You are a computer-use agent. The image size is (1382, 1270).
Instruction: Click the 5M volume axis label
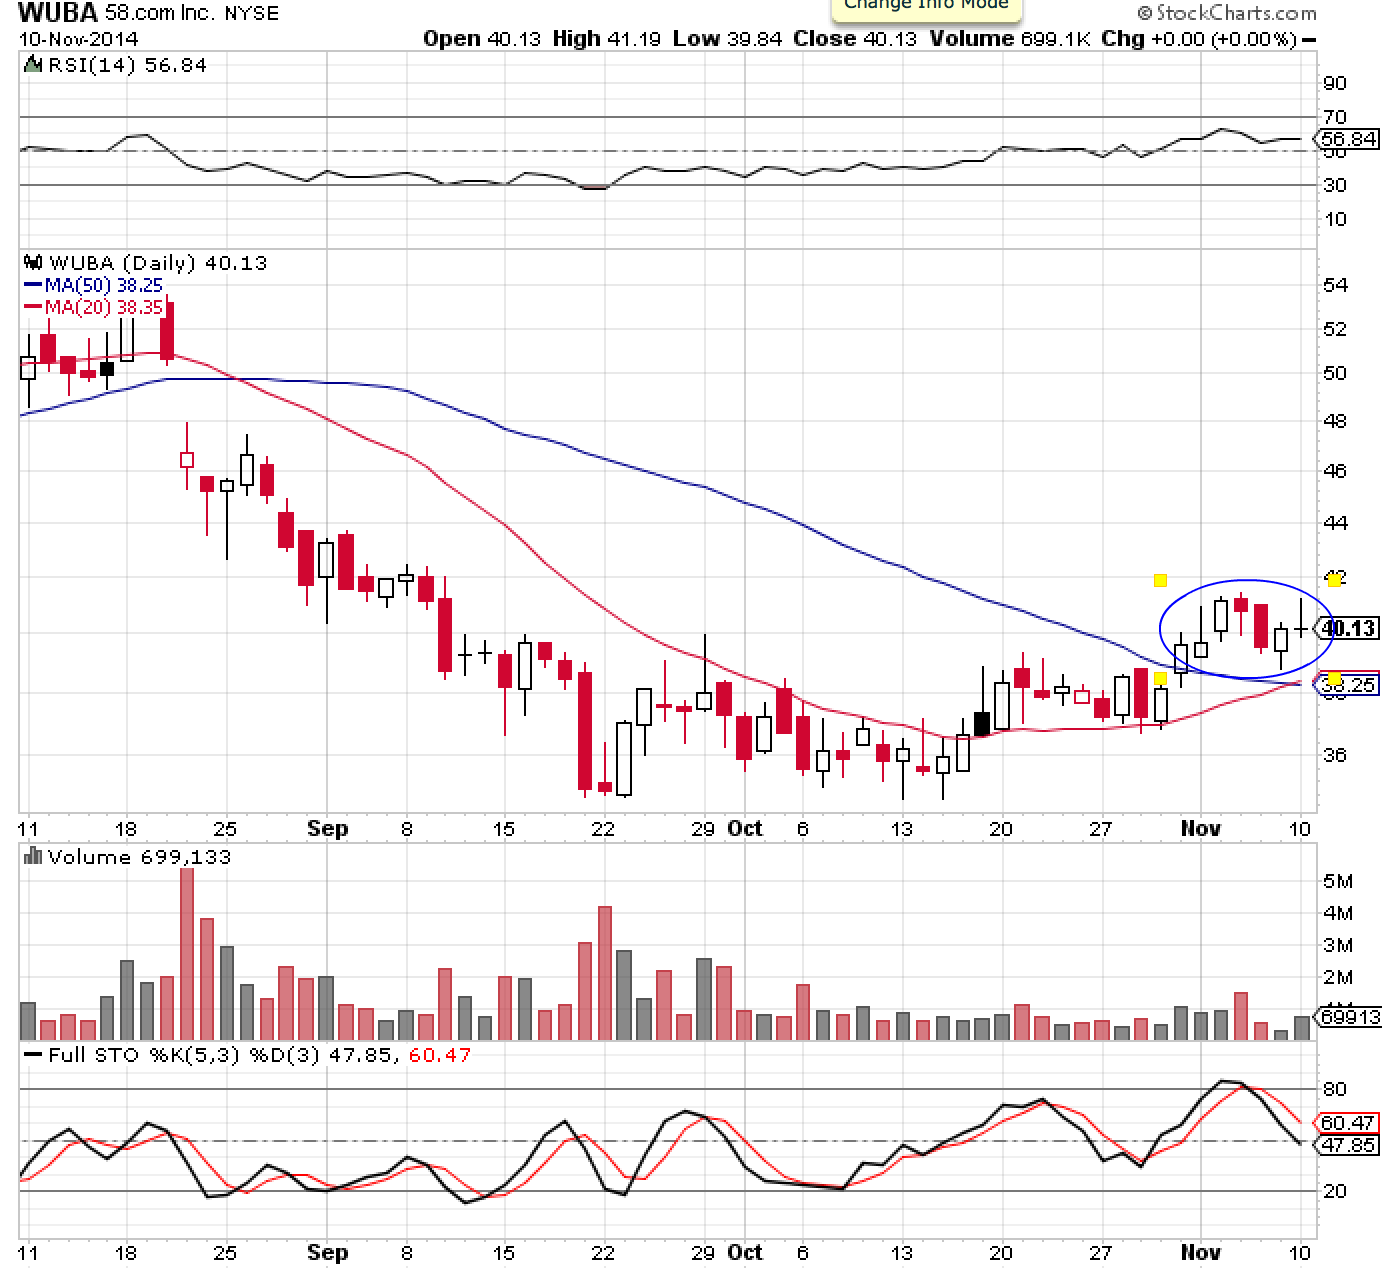[1338, 881]
